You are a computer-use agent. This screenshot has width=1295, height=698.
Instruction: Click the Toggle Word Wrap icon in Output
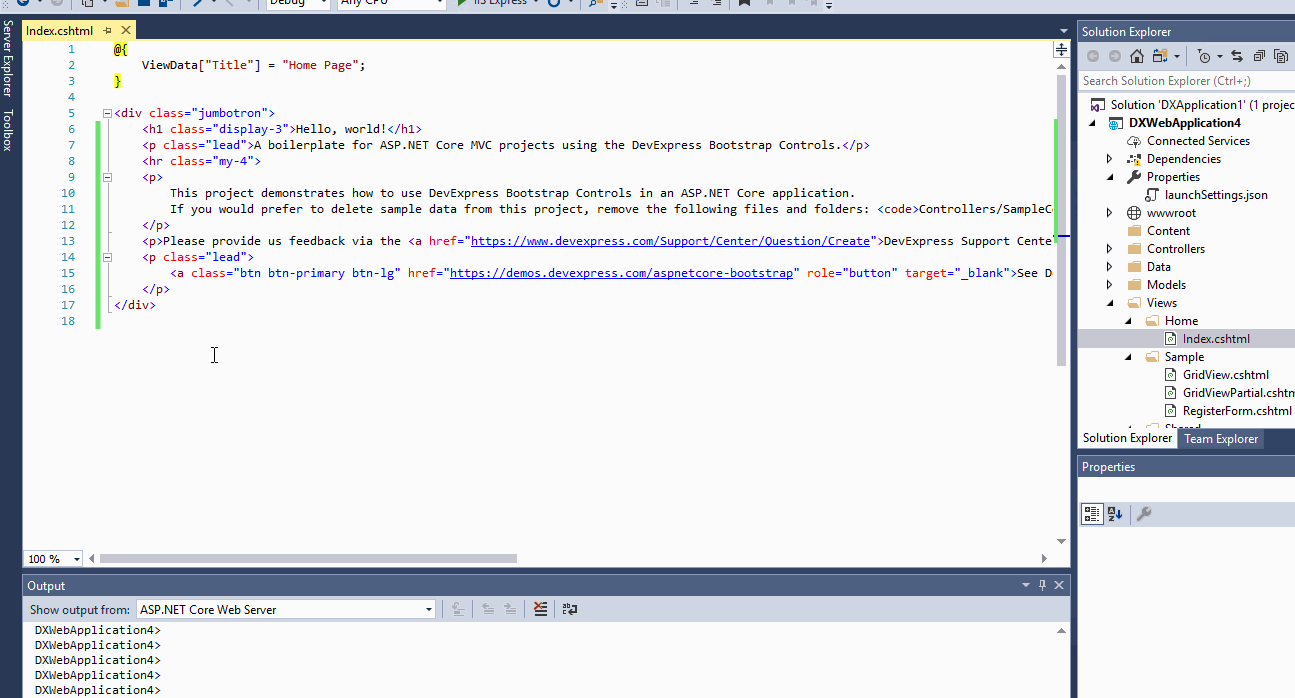[x=570, y=609]
